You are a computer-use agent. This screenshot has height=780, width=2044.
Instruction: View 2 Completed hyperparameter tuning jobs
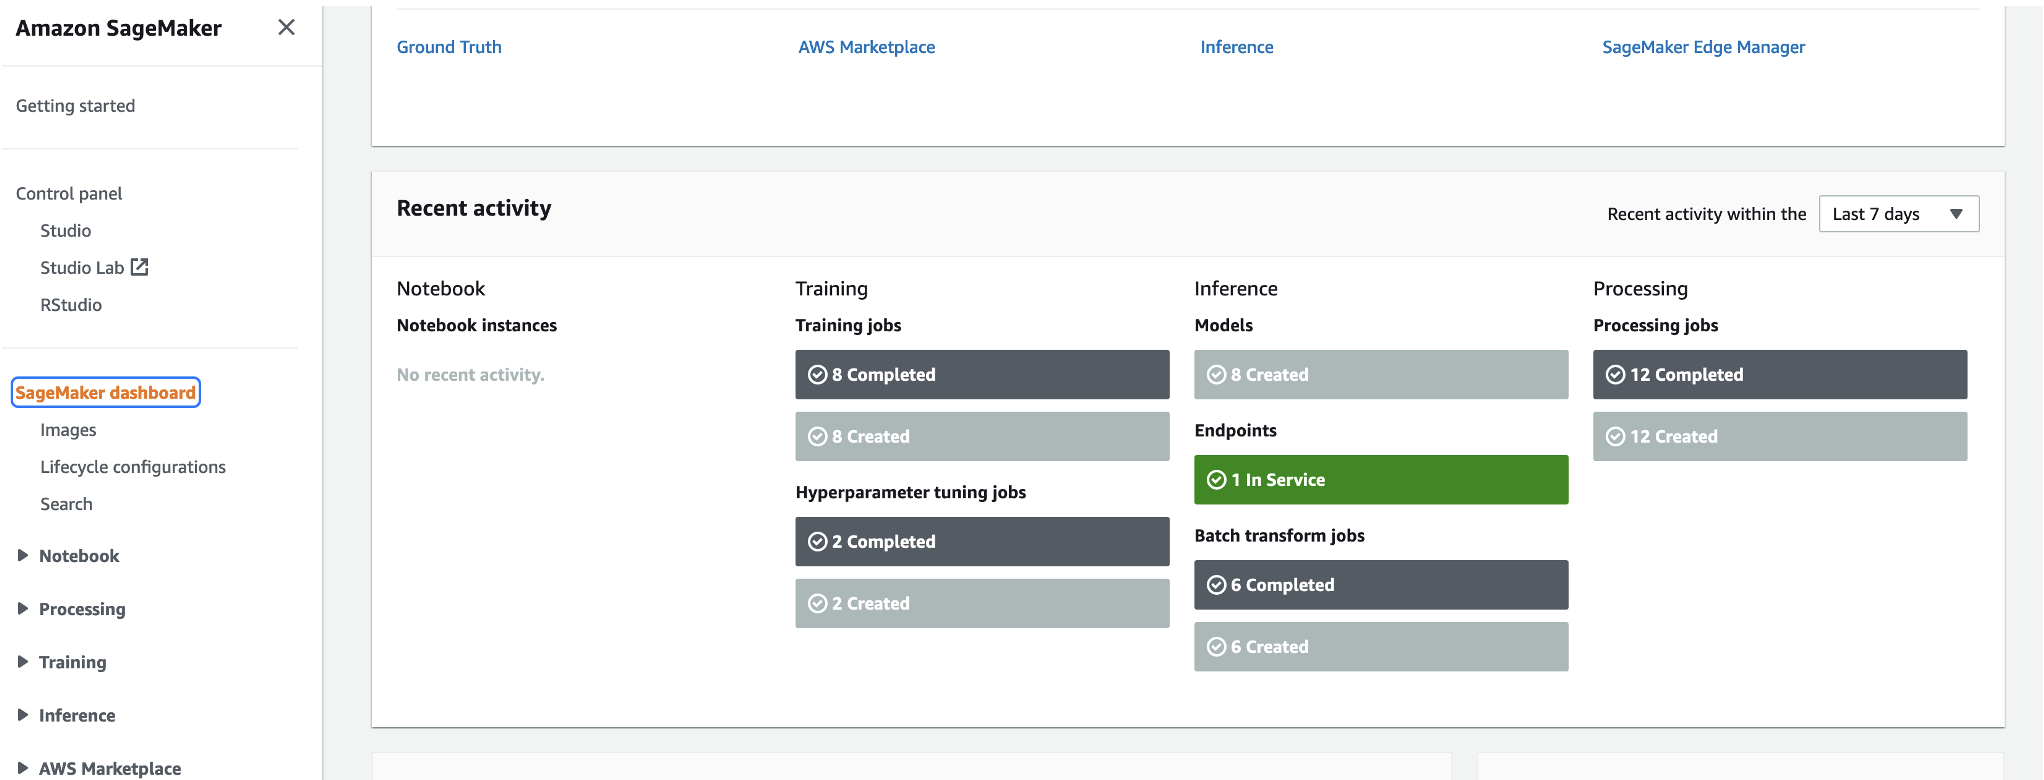(982, 542)
